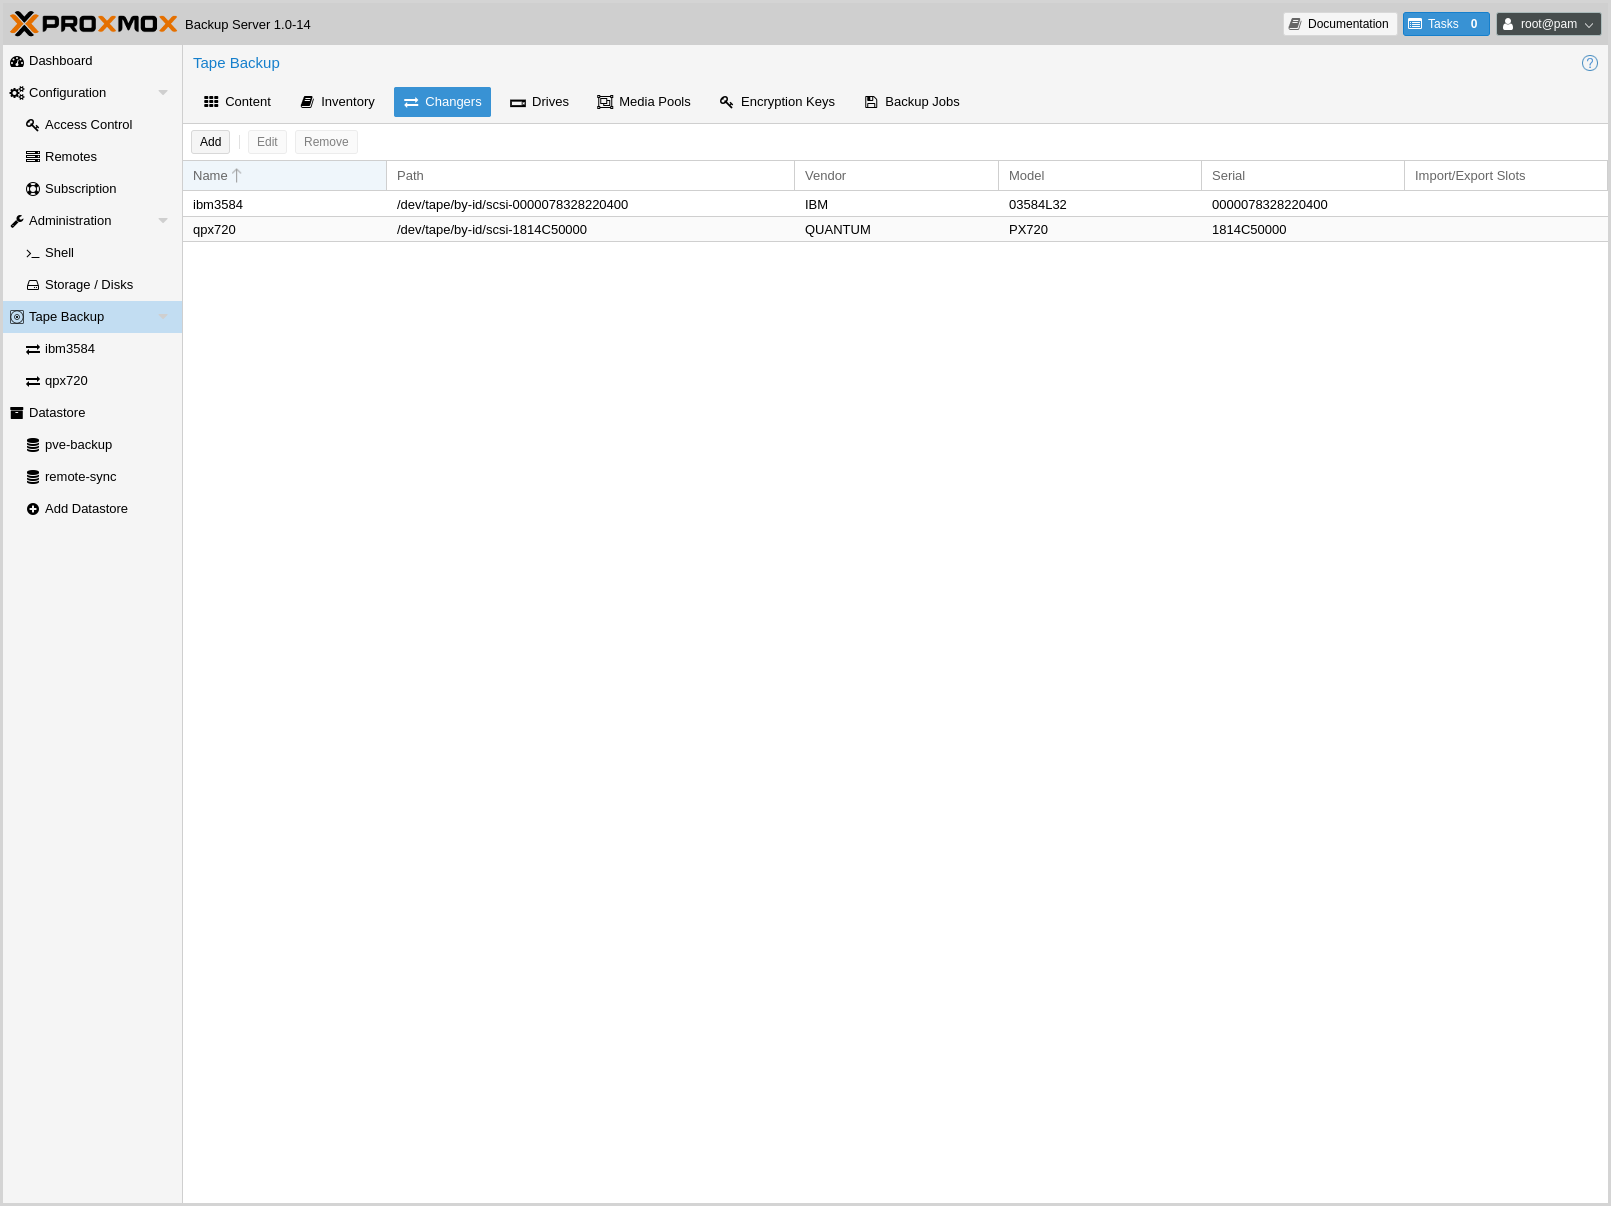The height and width of the screenshot is (1206, 1611).
Task: Open the Media Pools tab
Action: pyautogui.click(x=644, y=102)
